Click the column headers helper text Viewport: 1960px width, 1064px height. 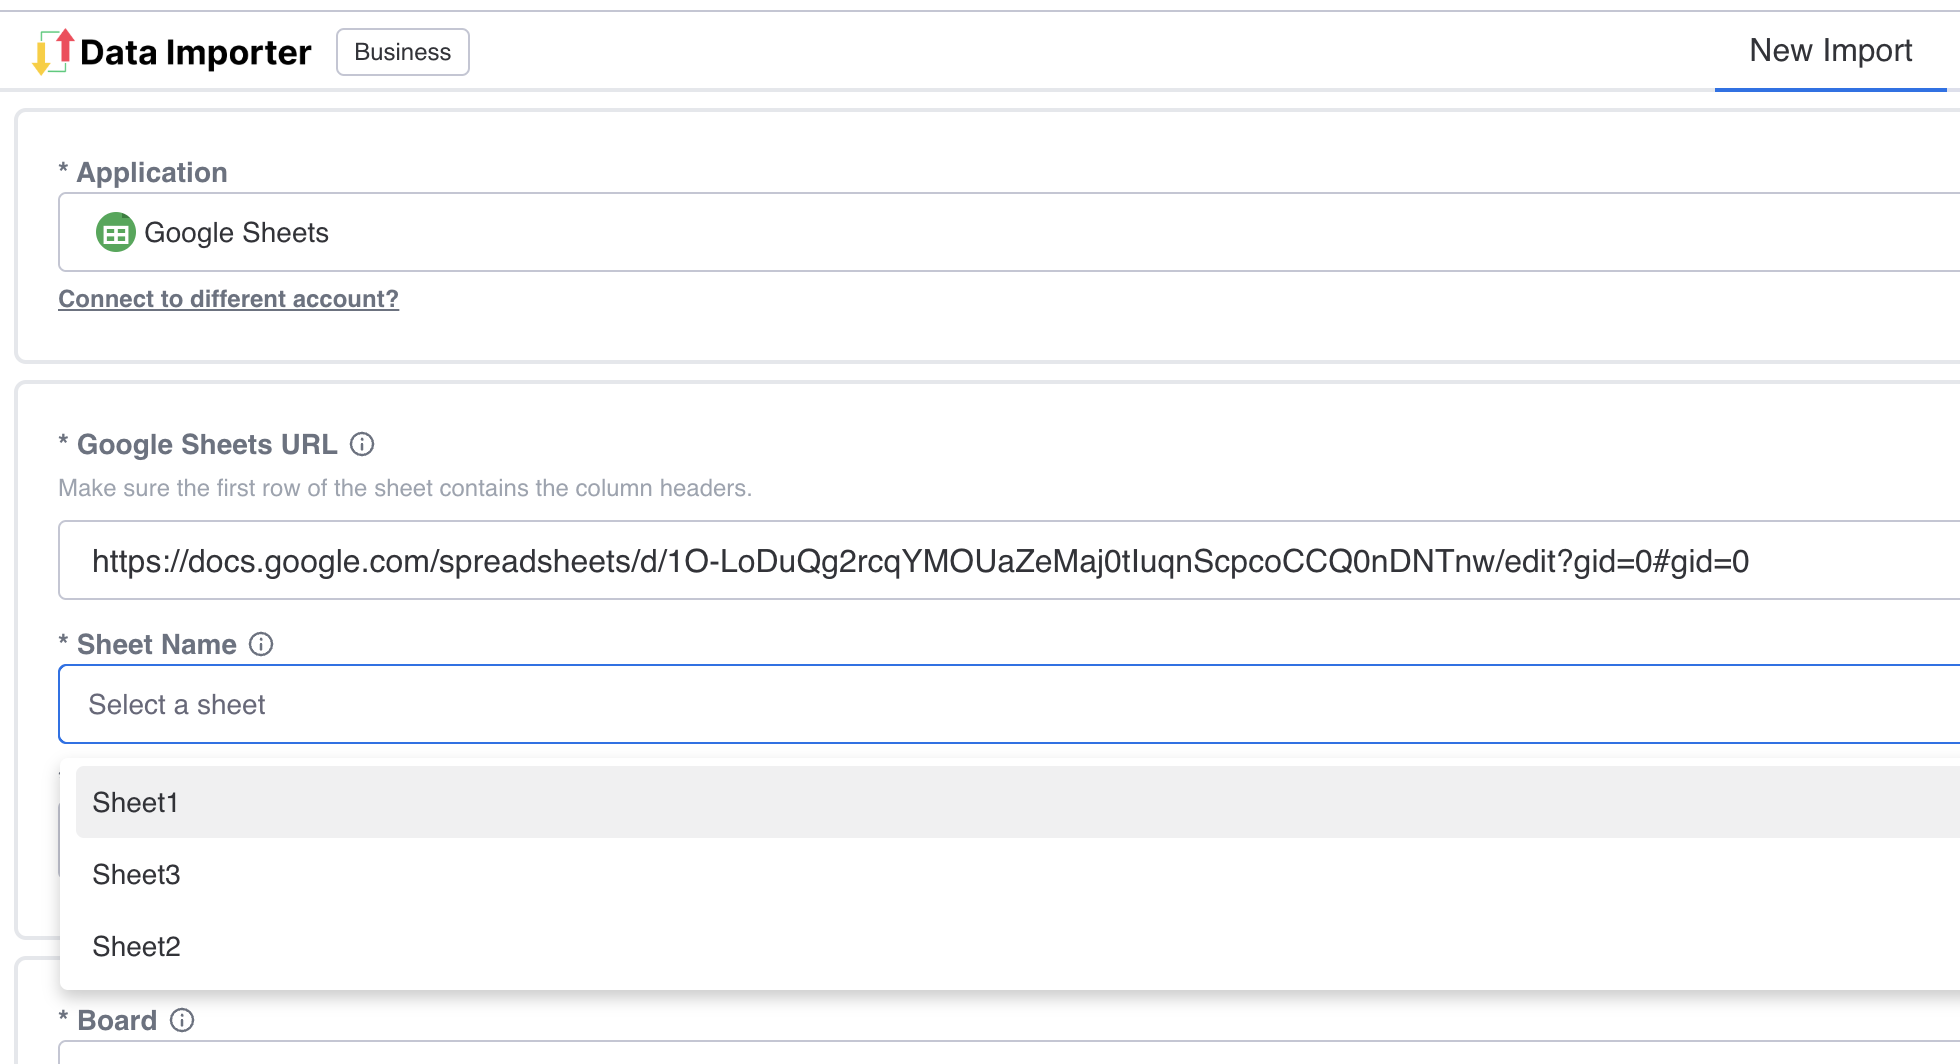404,488
